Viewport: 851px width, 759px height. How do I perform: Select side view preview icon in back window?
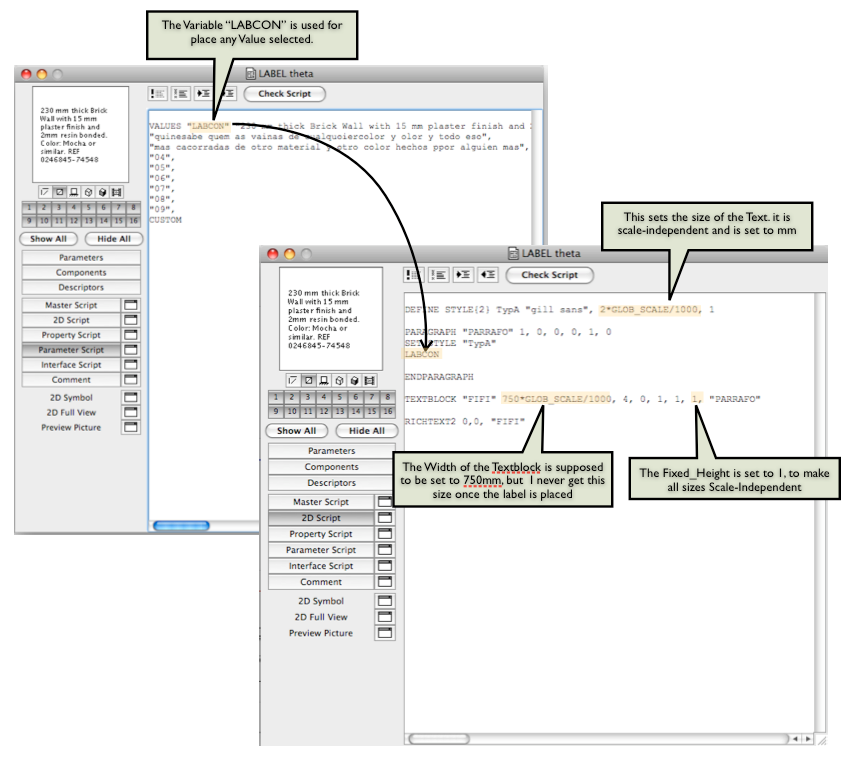[x=74, y=192]
